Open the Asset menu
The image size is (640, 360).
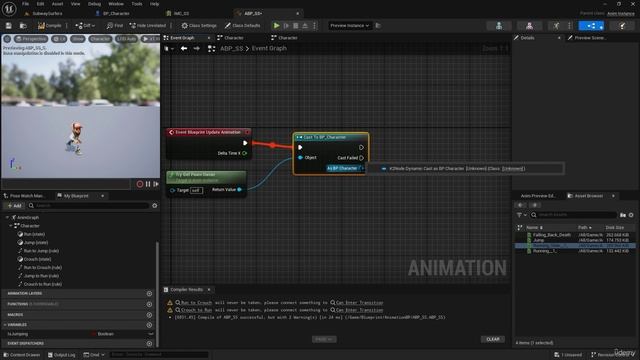(x=58, y=4)
